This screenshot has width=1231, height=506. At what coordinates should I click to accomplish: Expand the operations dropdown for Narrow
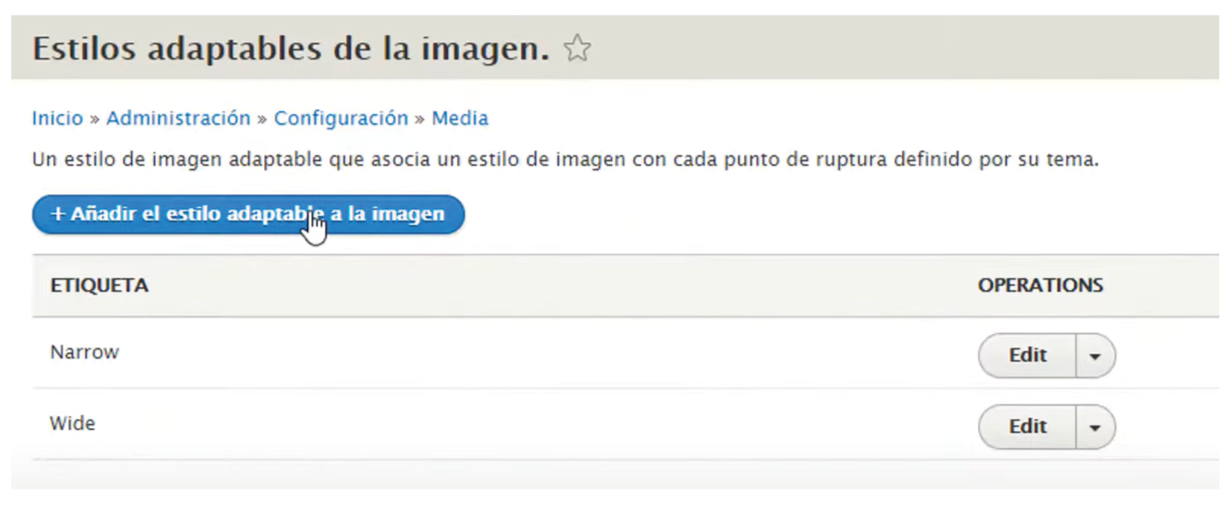click(1096, 355)
